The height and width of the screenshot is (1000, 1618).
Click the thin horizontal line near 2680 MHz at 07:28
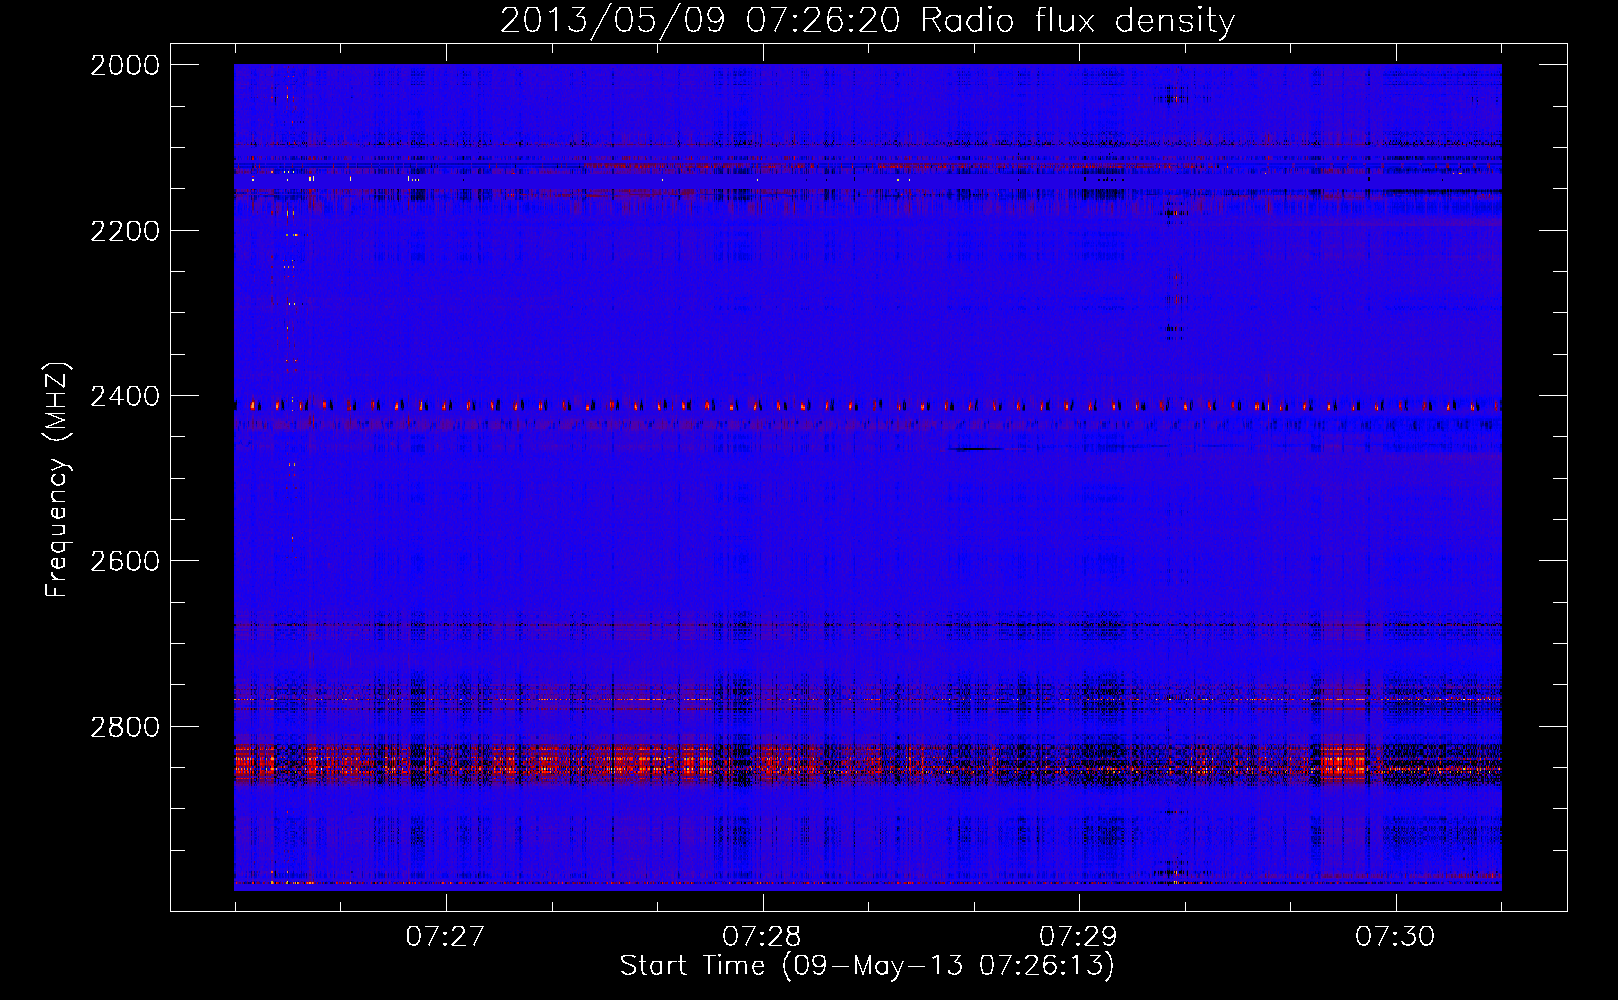tap(762, 626)
